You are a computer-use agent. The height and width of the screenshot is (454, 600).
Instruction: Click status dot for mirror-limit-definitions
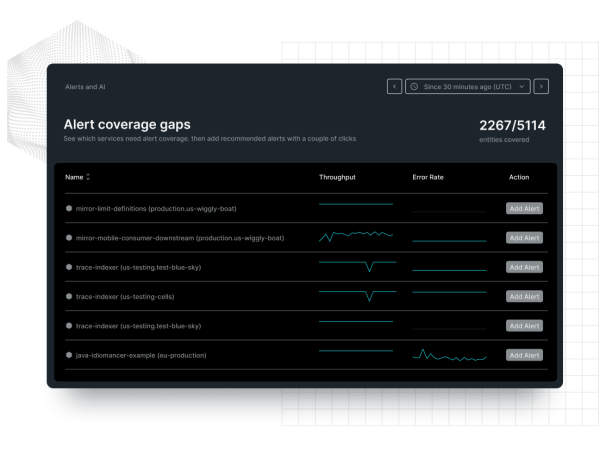[69, 208]
